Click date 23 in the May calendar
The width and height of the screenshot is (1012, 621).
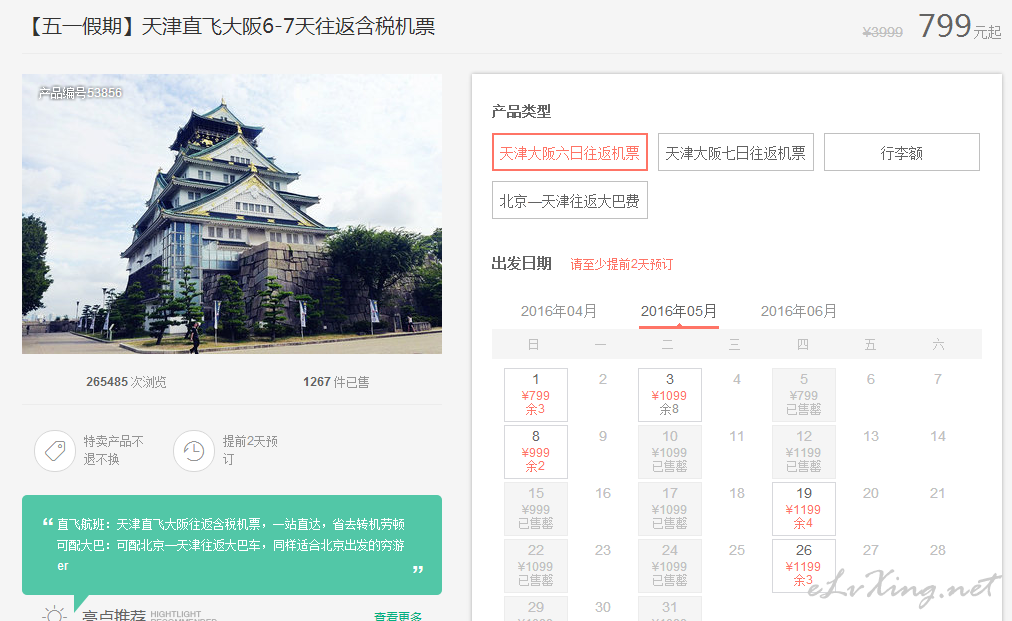pos(603,550)
